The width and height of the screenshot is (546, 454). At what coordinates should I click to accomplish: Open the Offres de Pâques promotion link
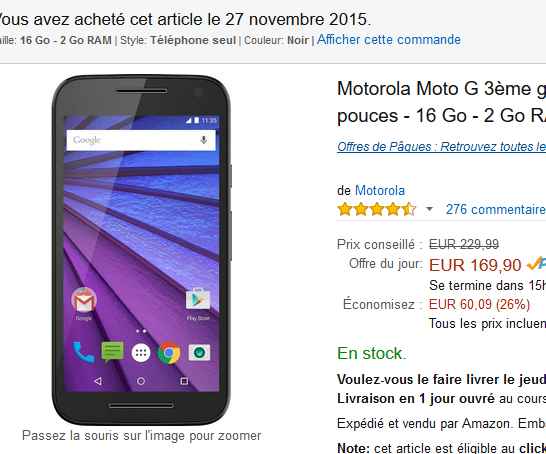coord(442,147)
